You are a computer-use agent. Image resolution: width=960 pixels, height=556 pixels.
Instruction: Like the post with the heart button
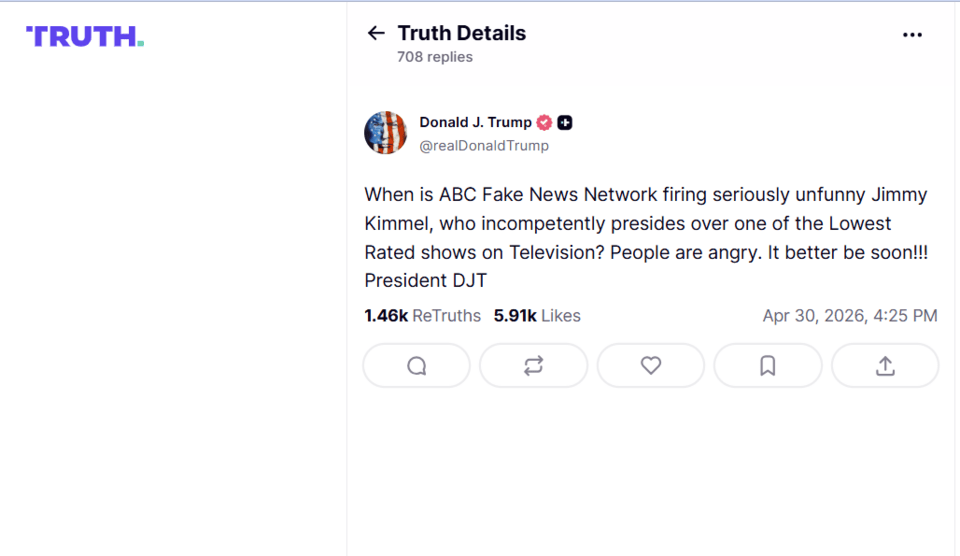(651, 366)
